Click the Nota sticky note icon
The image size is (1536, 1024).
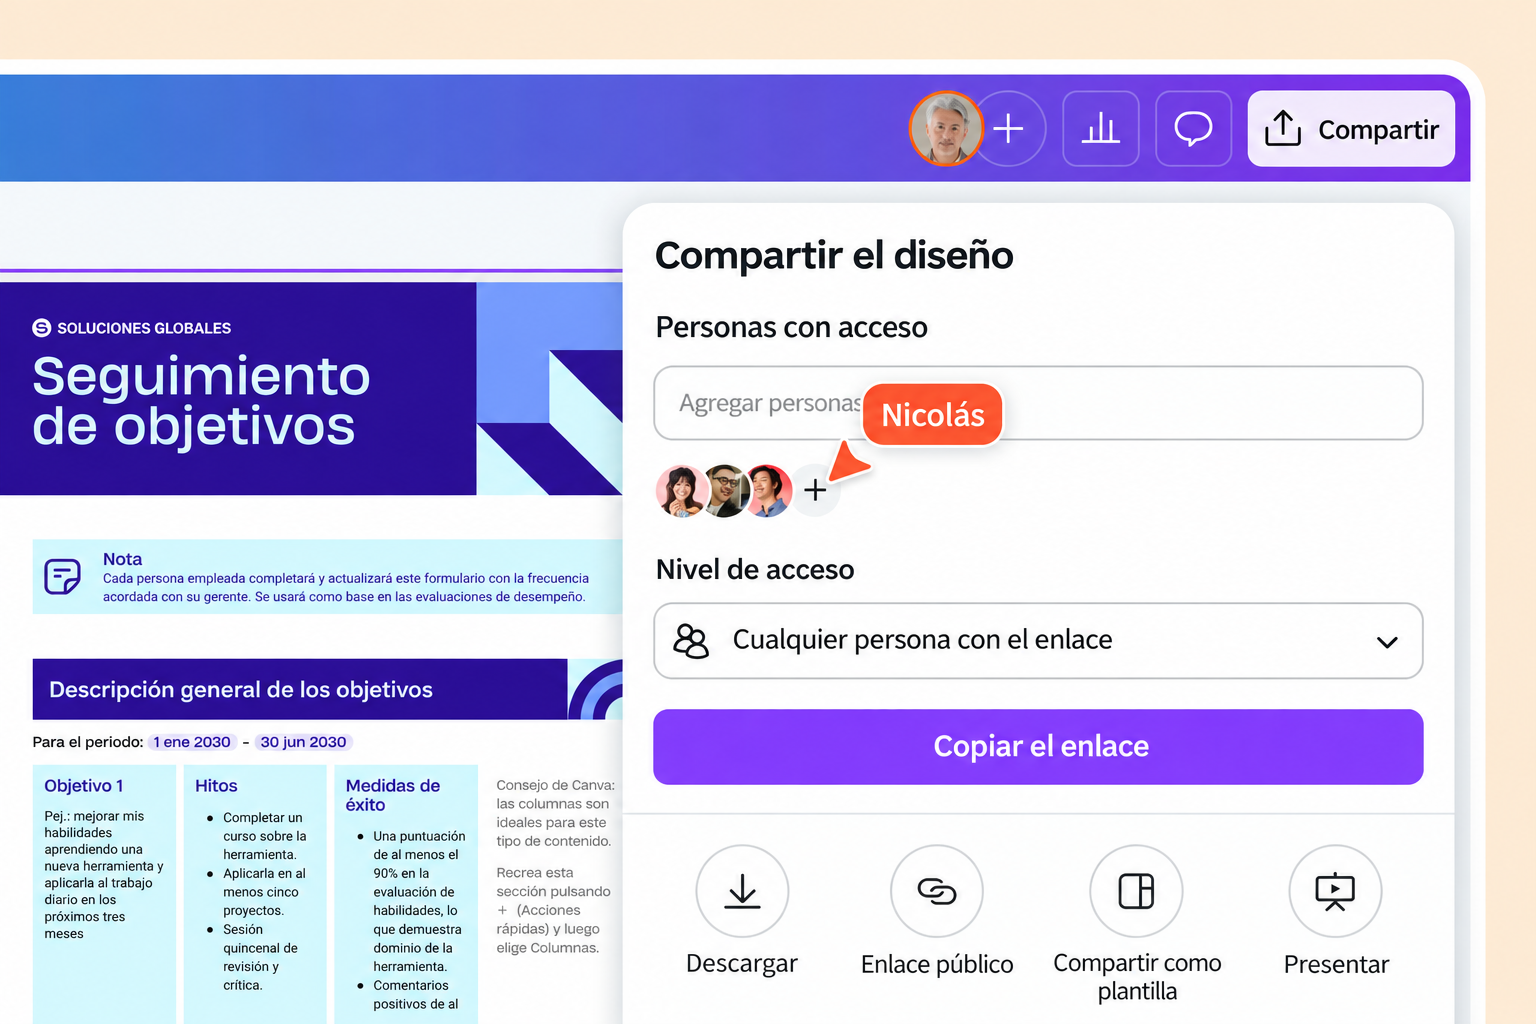click(63, 576)
